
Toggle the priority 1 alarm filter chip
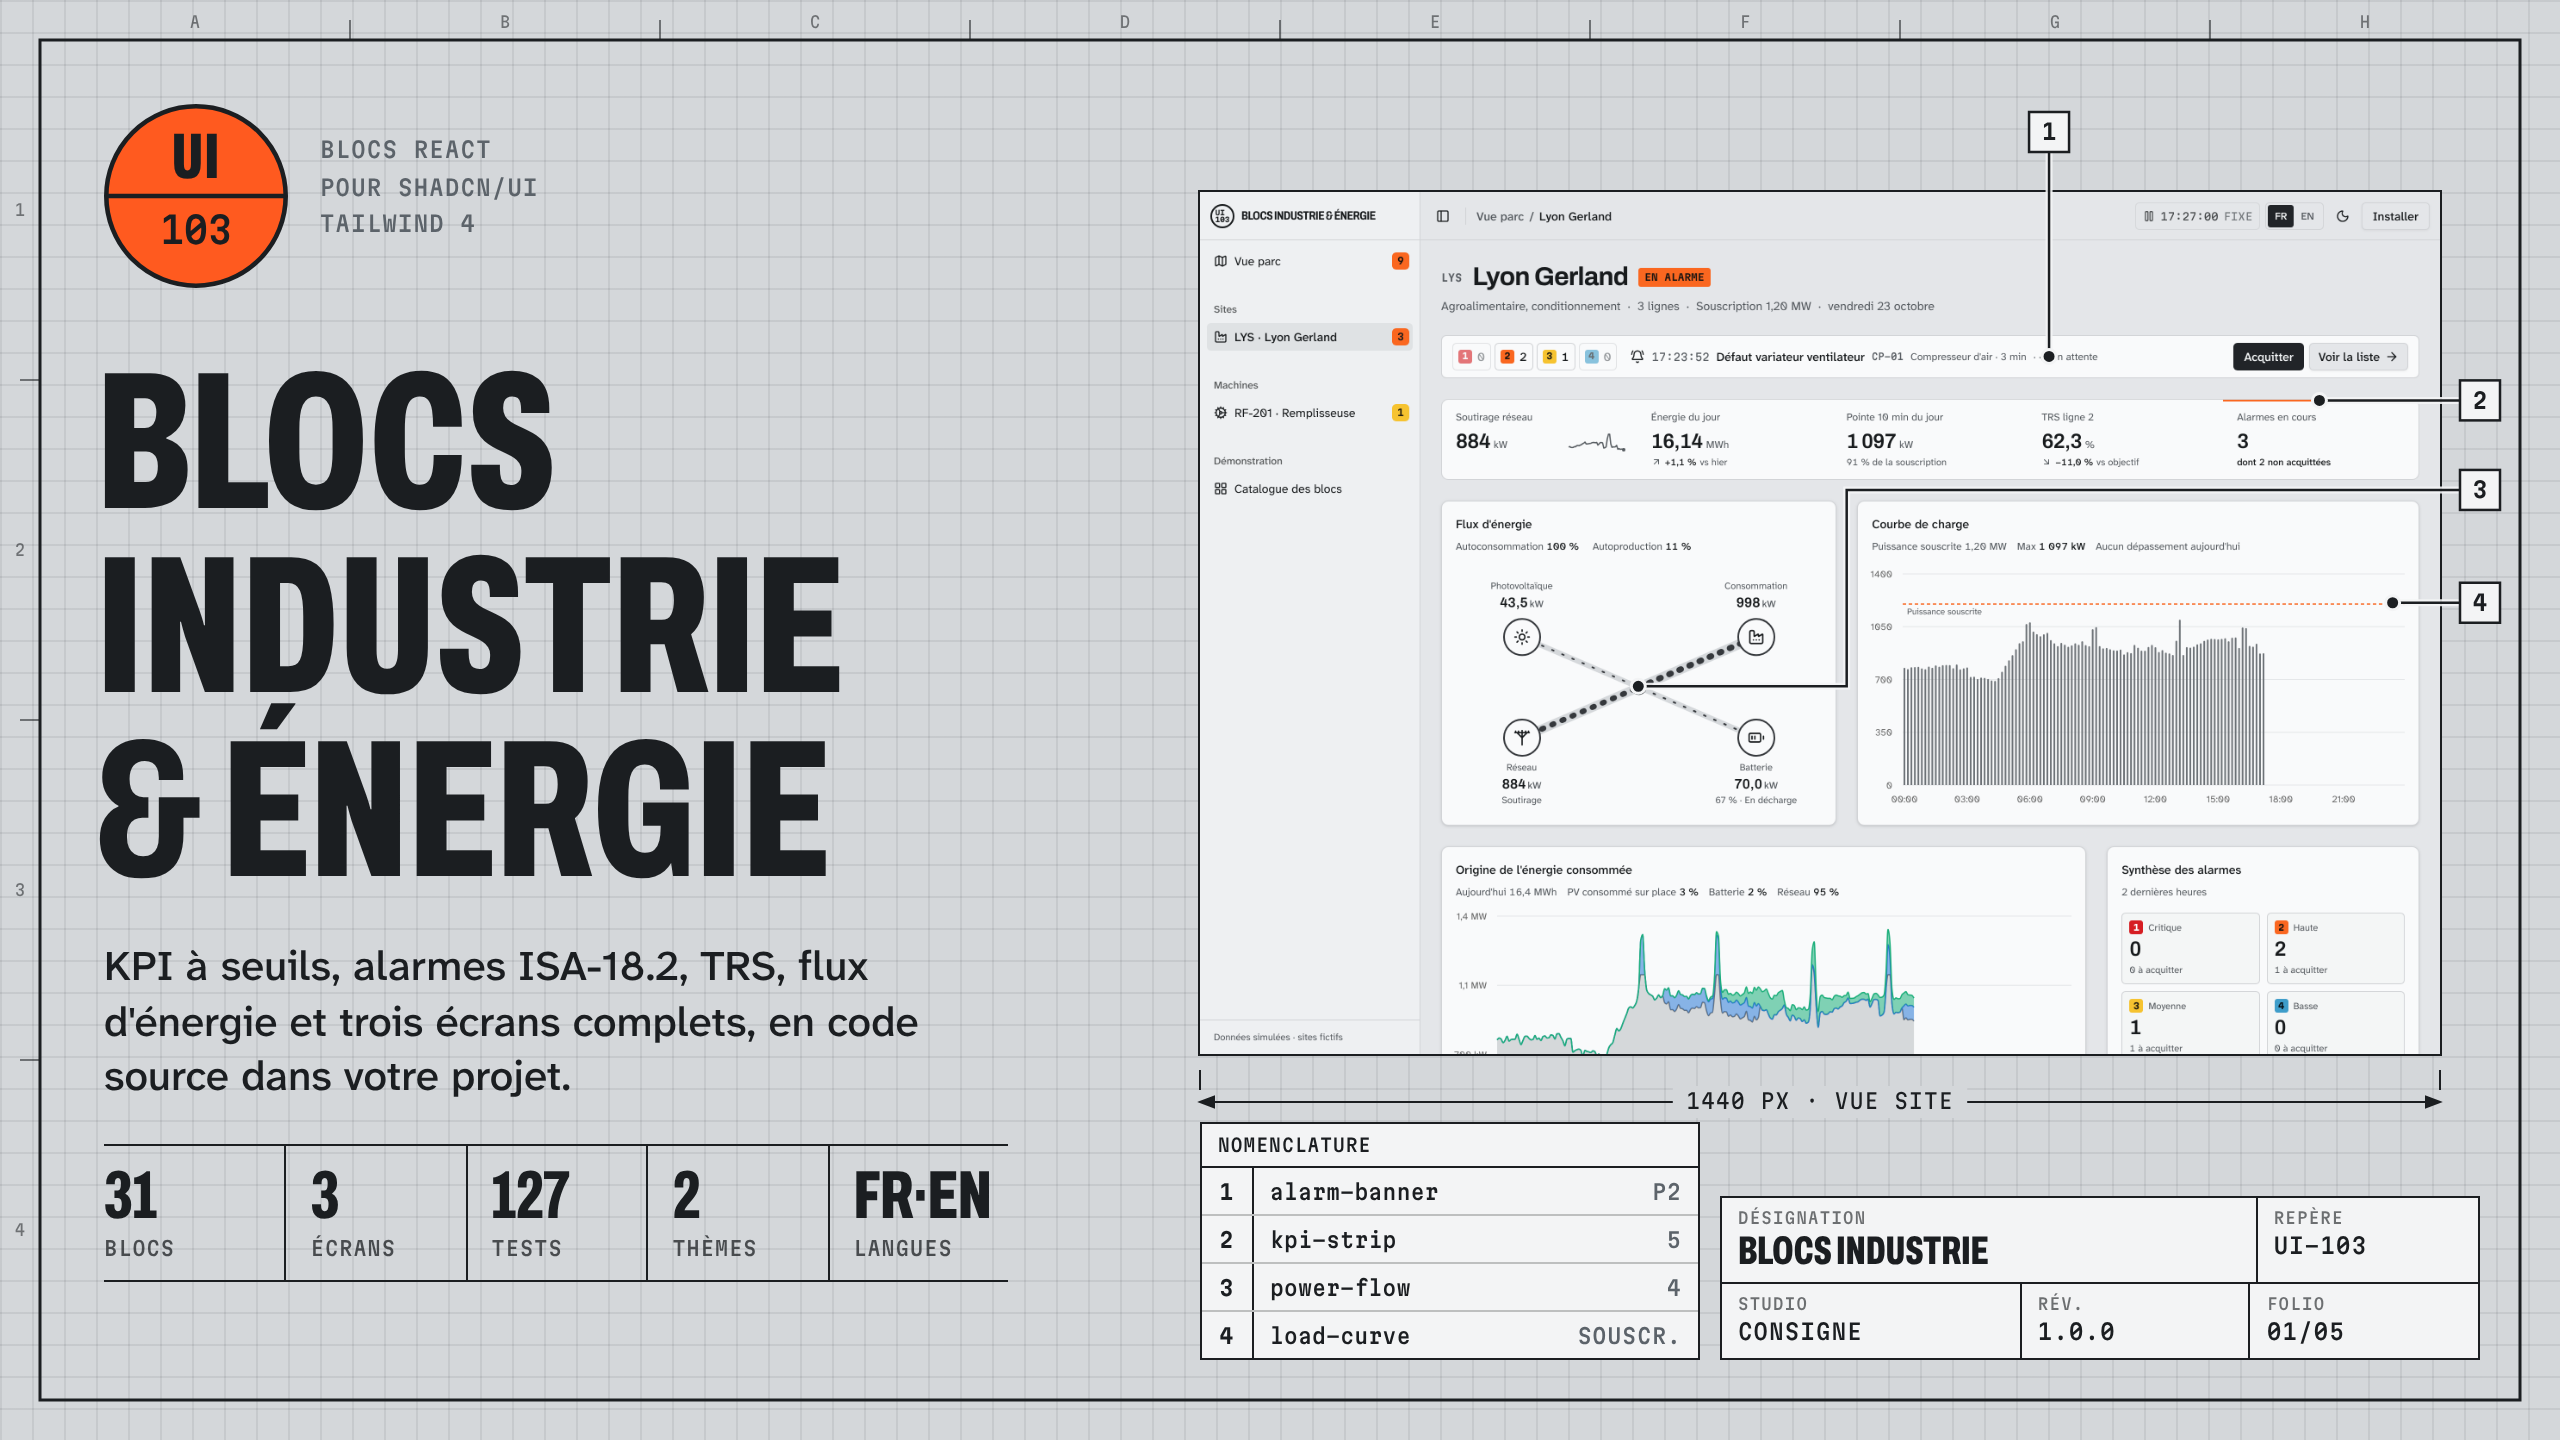coord(1471,357)
